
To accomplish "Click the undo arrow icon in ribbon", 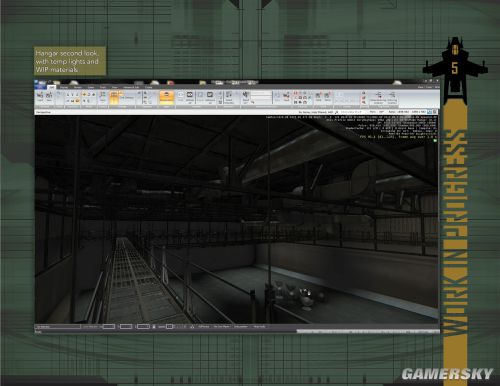I will tap(59, 94).
